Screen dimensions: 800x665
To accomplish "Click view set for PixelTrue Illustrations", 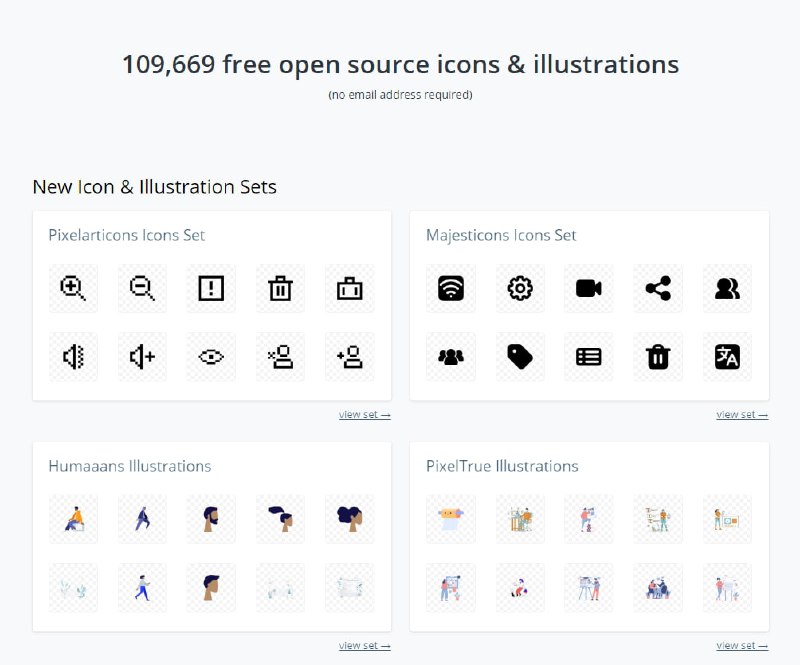I will coord(741,645).
